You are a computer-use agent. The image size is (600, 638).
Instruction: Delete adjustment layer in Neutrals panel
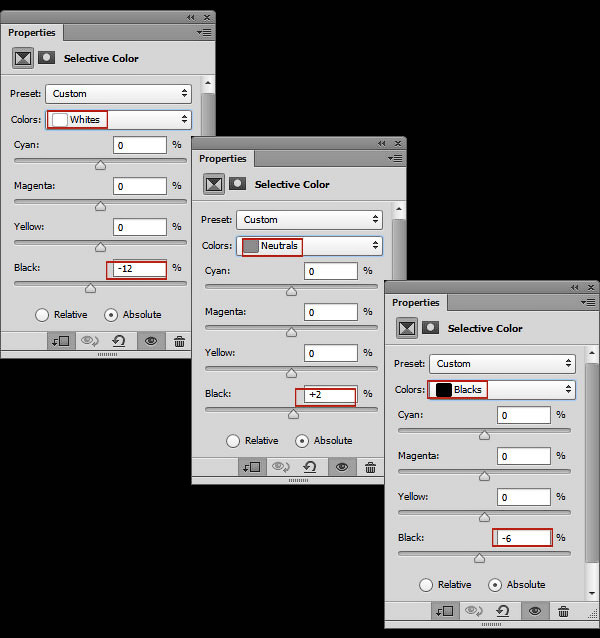click(x=370, y=467)
